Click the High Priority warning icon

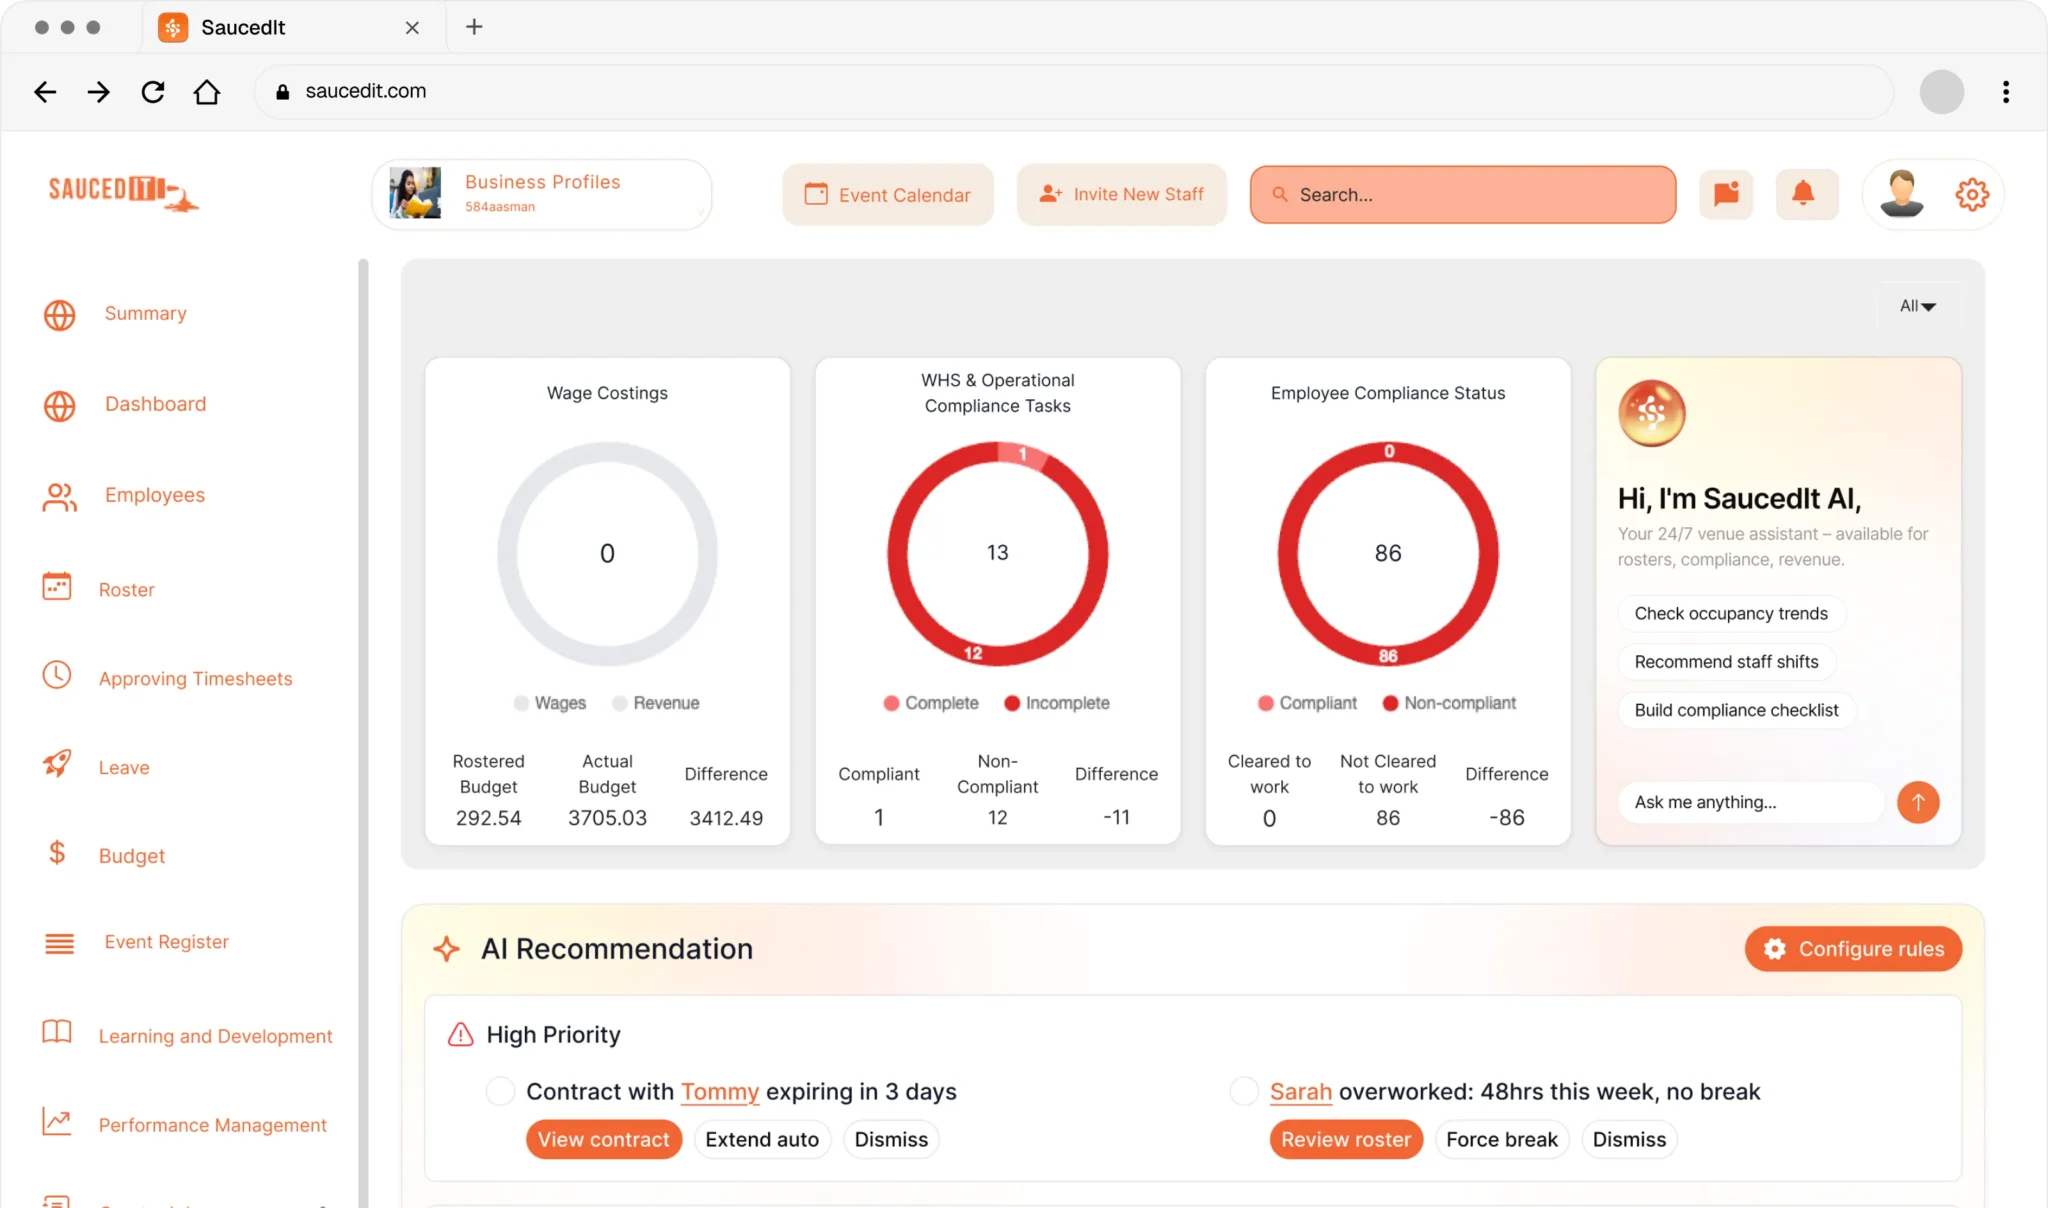(460, 1034)
